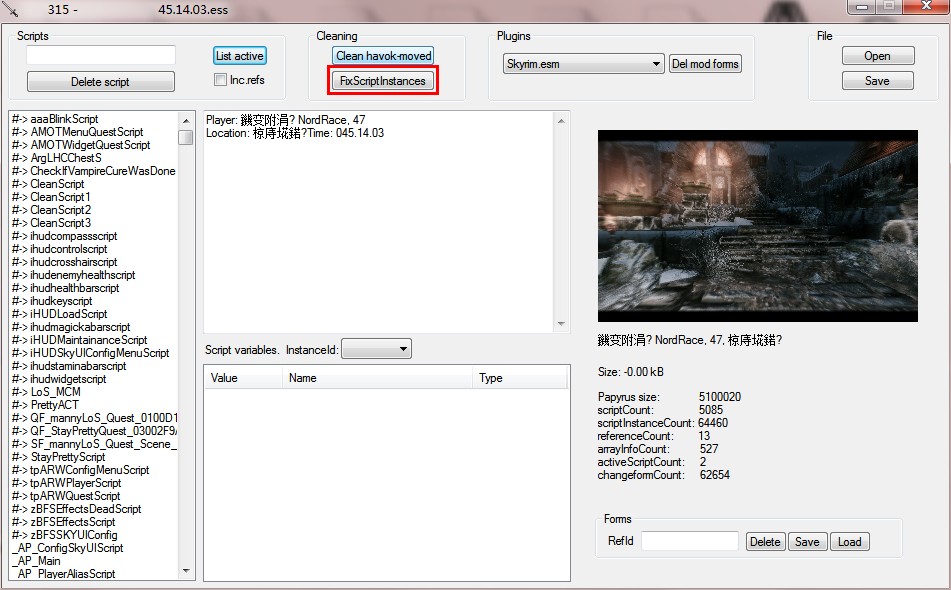Select ihudwidgetscript entry
Screen dimensions: 951x590
tap(59, 379)
